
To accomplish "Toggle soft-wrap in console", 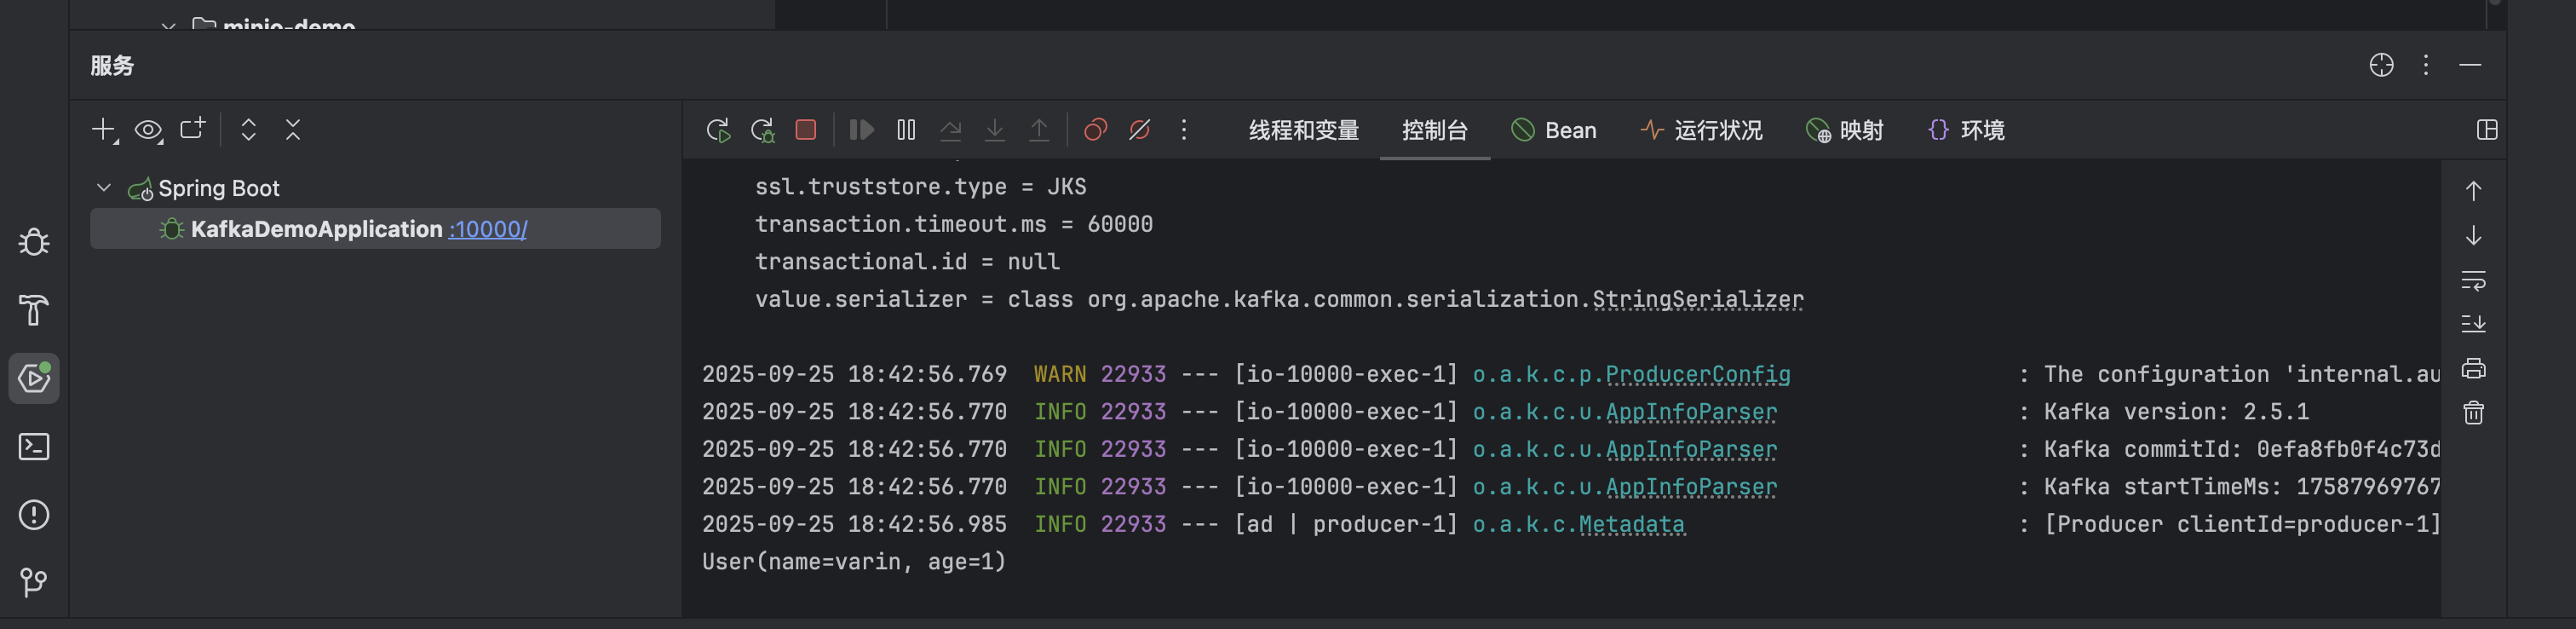I will (x=2473, y=280).
